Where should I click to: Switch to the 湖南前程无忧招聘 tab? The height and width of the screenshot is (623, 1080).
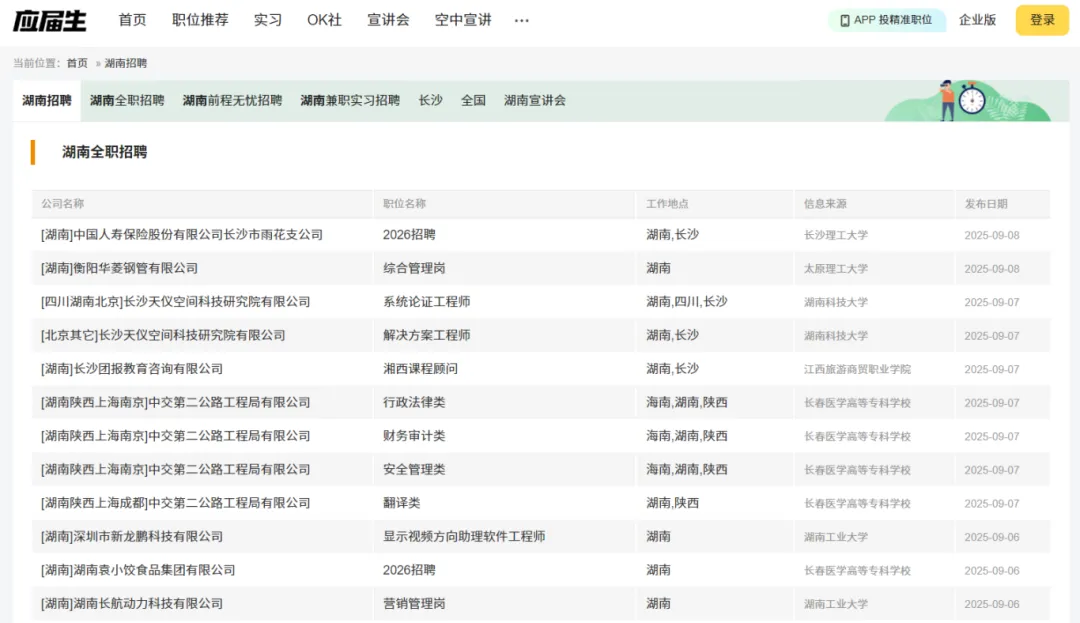tap(233, 101)
